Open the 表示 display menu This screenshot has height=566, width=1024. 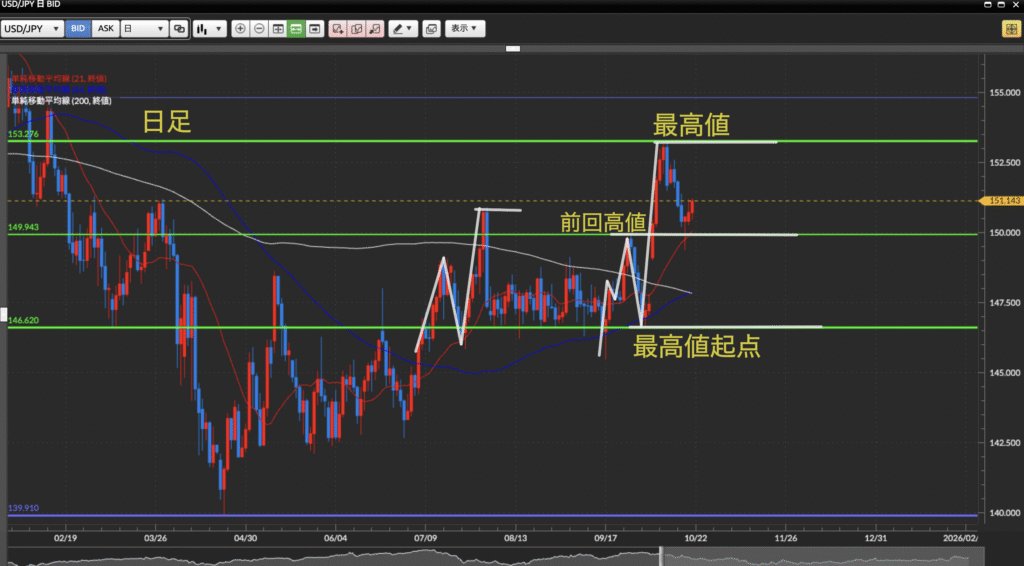click(x=464, y=29)
